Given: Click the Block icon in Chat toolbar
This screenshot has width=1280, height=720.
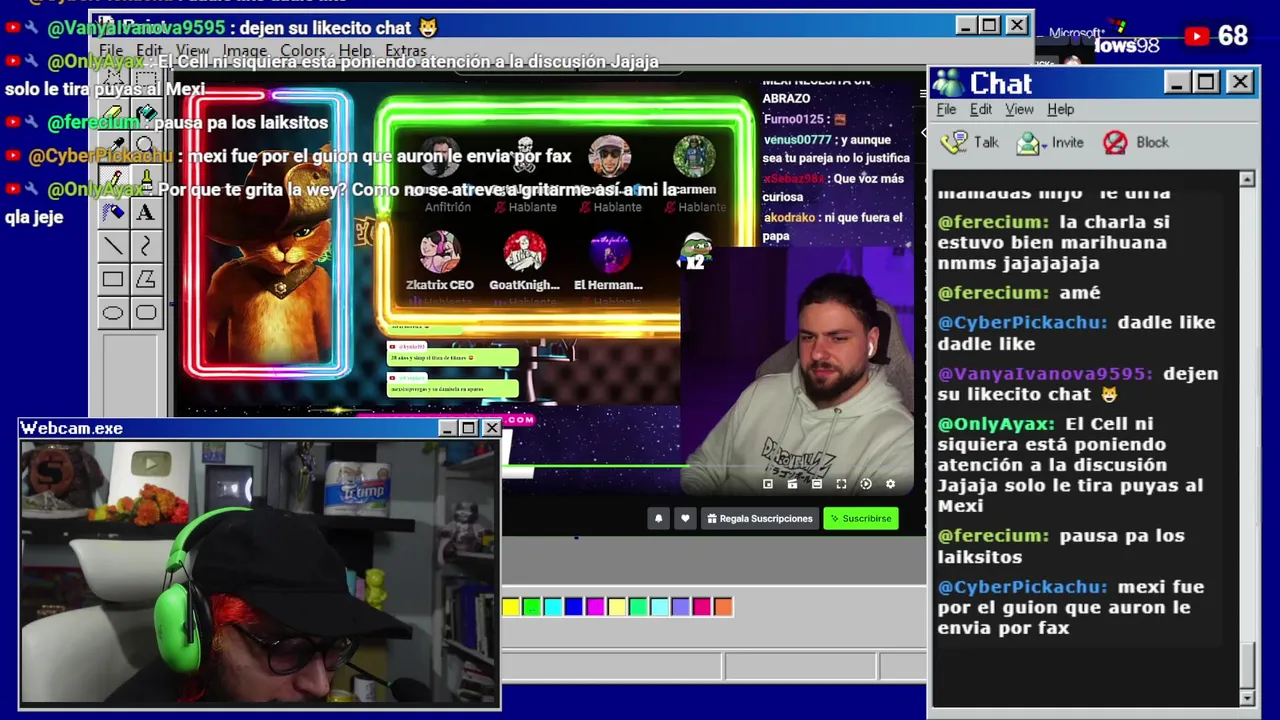Looking at the screenshot, I should coord(1115,143).
